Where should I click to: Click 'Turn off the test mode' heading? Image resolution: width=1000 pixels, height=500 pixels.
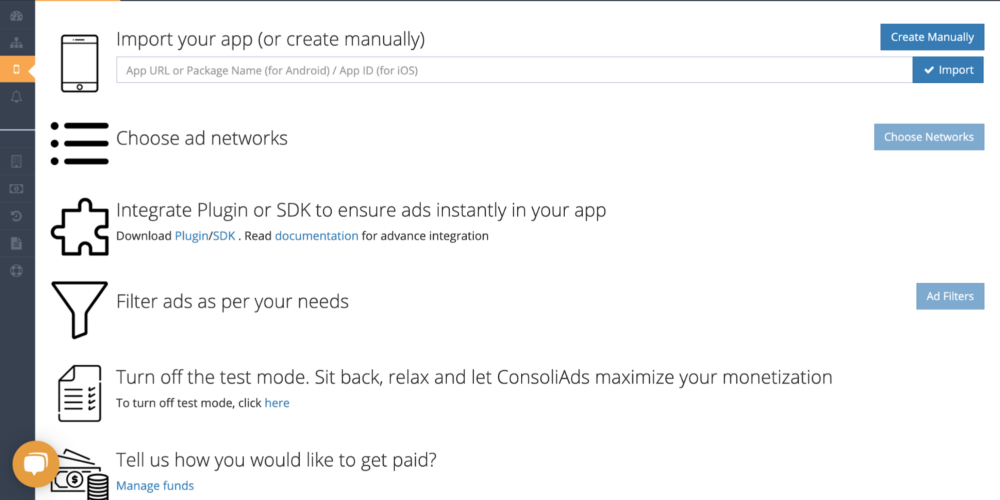pos(474,378)
